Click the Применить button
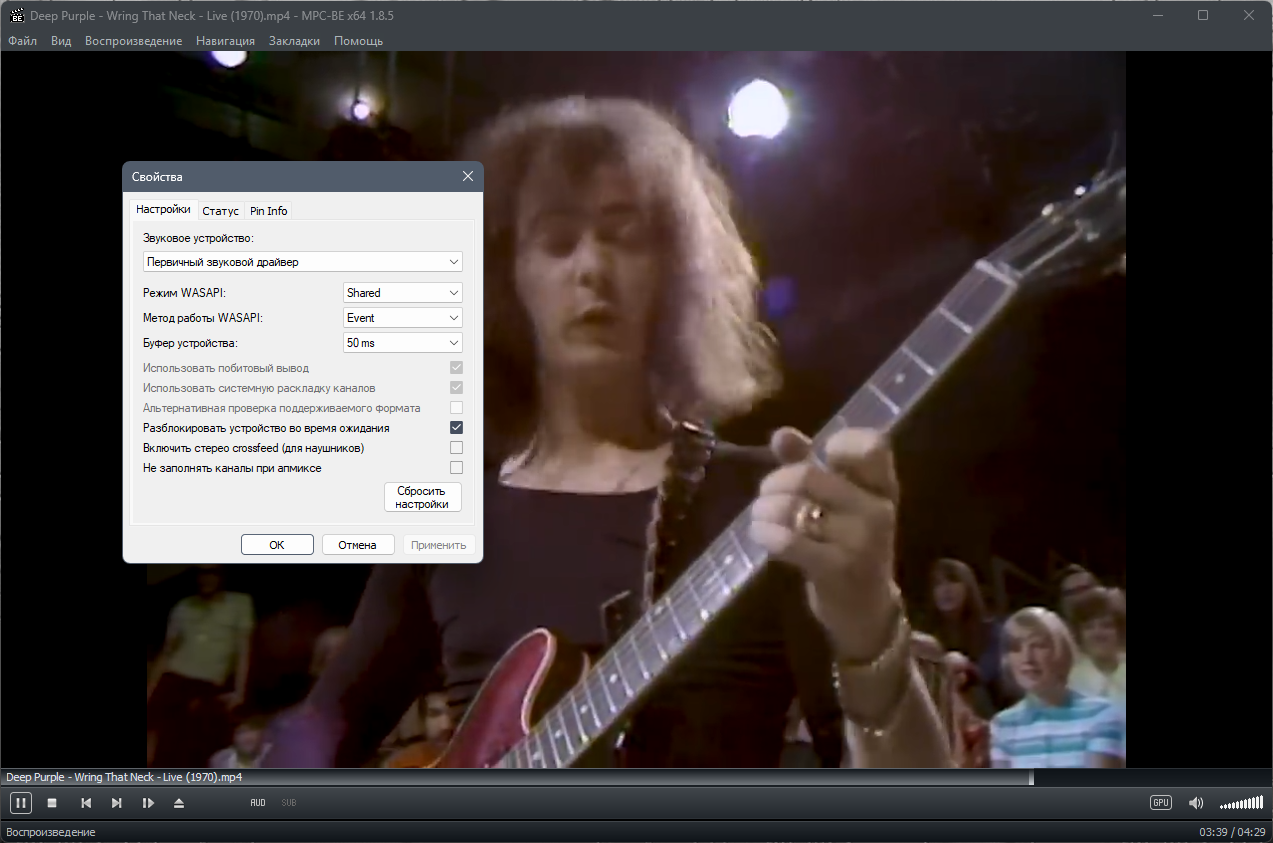The height and width of the screenshot is (843, 1273). click(439, 545)
